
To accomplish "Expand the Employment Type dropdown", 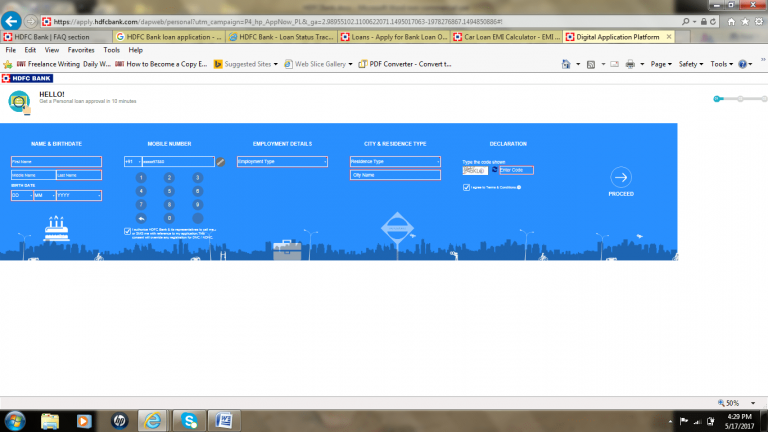I will [x=282, y=161].
